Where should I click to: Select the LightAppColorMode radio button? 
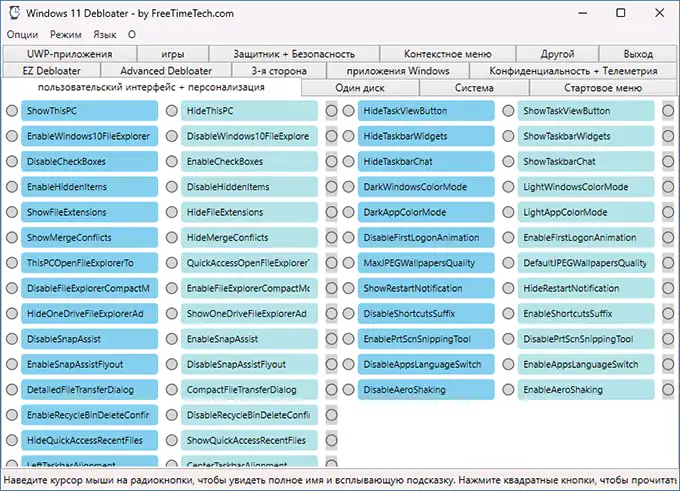pos(508,212)
